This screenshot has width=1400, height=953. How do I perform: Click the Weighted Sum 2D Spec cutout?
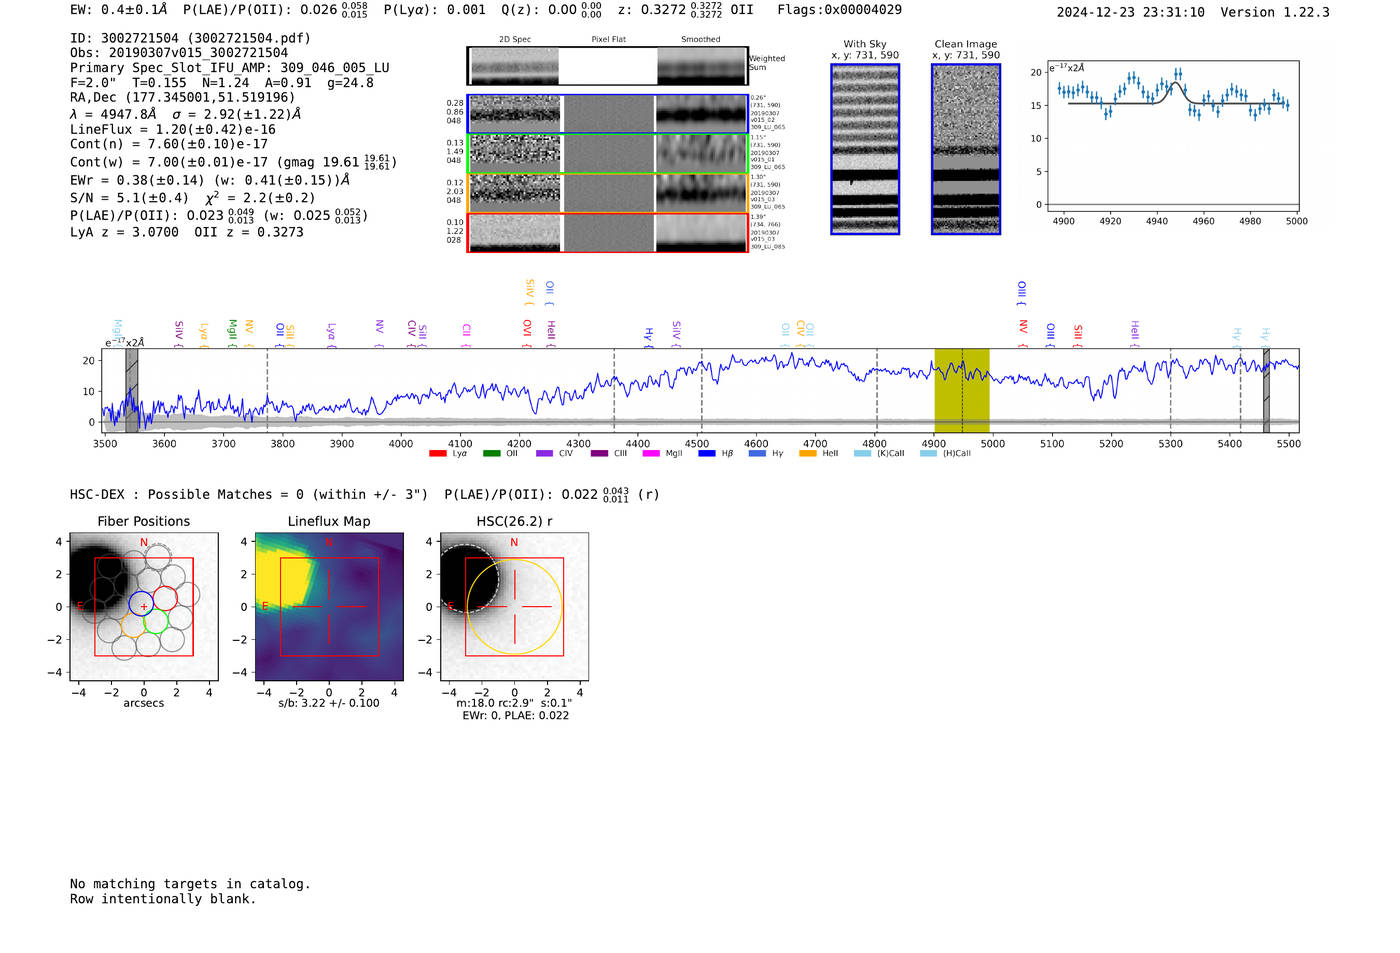[x=514, y=67]
